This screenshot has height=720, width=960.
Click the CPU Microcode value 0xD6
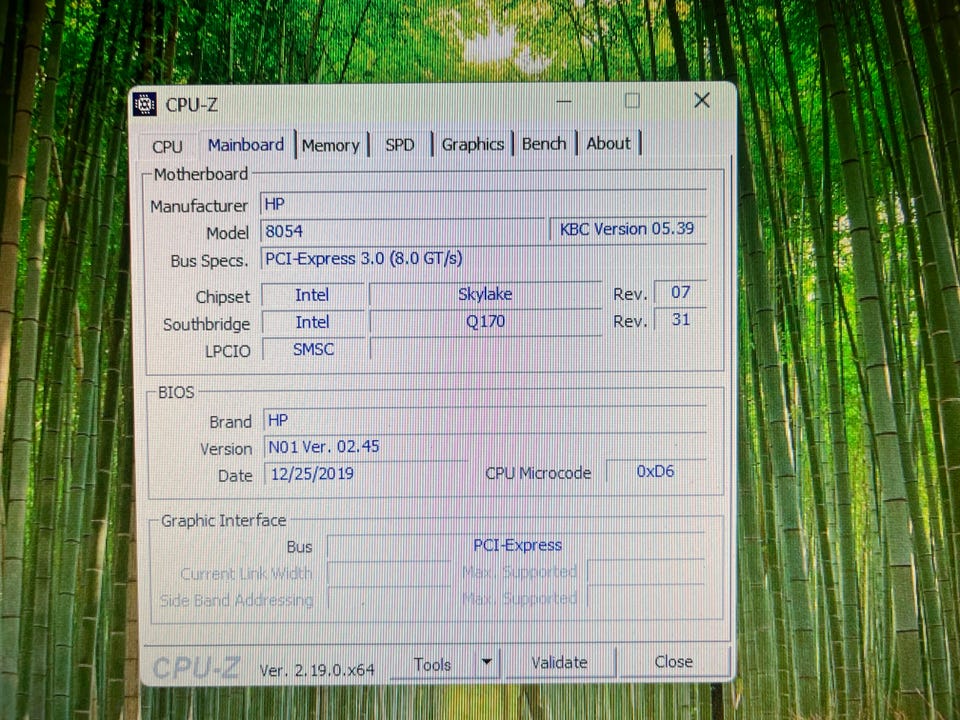pyautogui.click(x=656, y=471)
